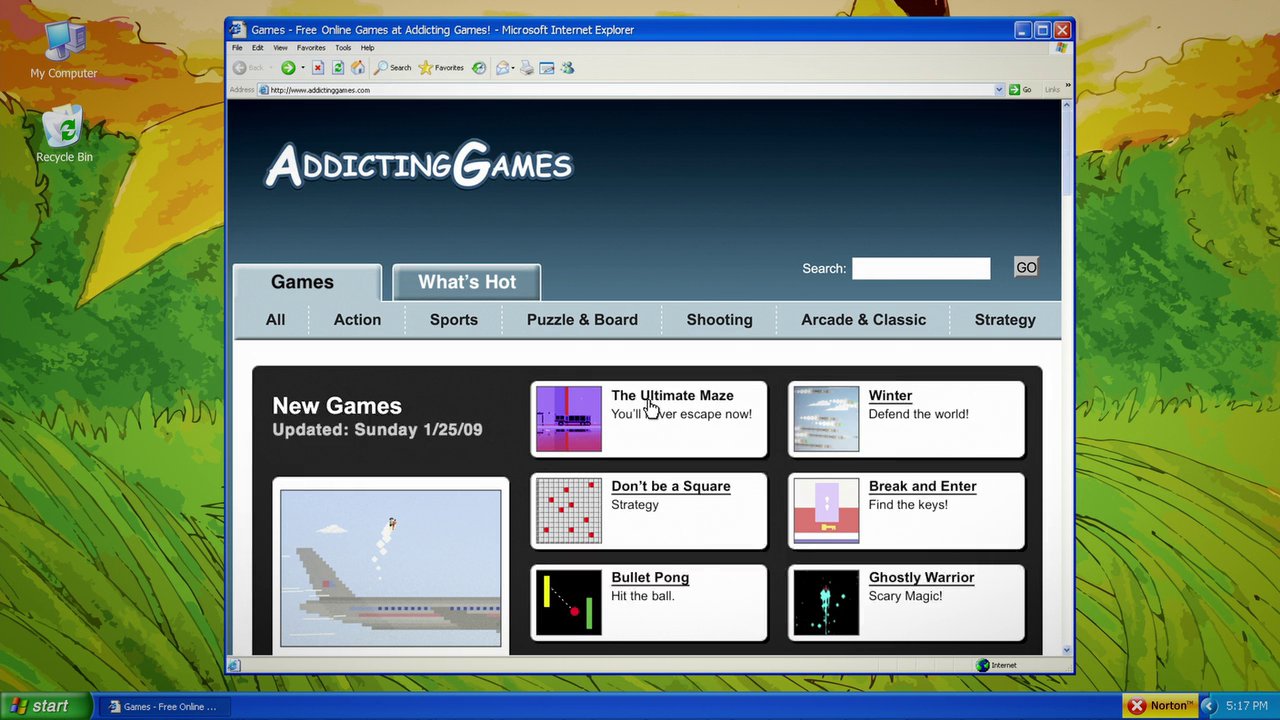Select the Puzzle & Board category
Screen dimensions: 1280x720
tap(582, 320)
